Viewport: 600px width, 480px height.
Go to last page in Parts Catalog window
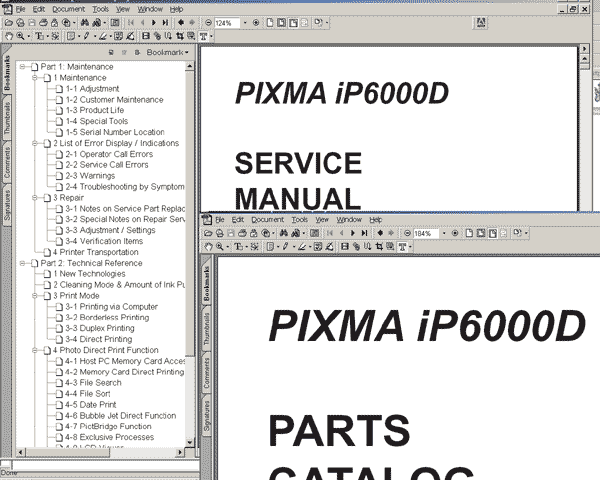tap(364, 233)
